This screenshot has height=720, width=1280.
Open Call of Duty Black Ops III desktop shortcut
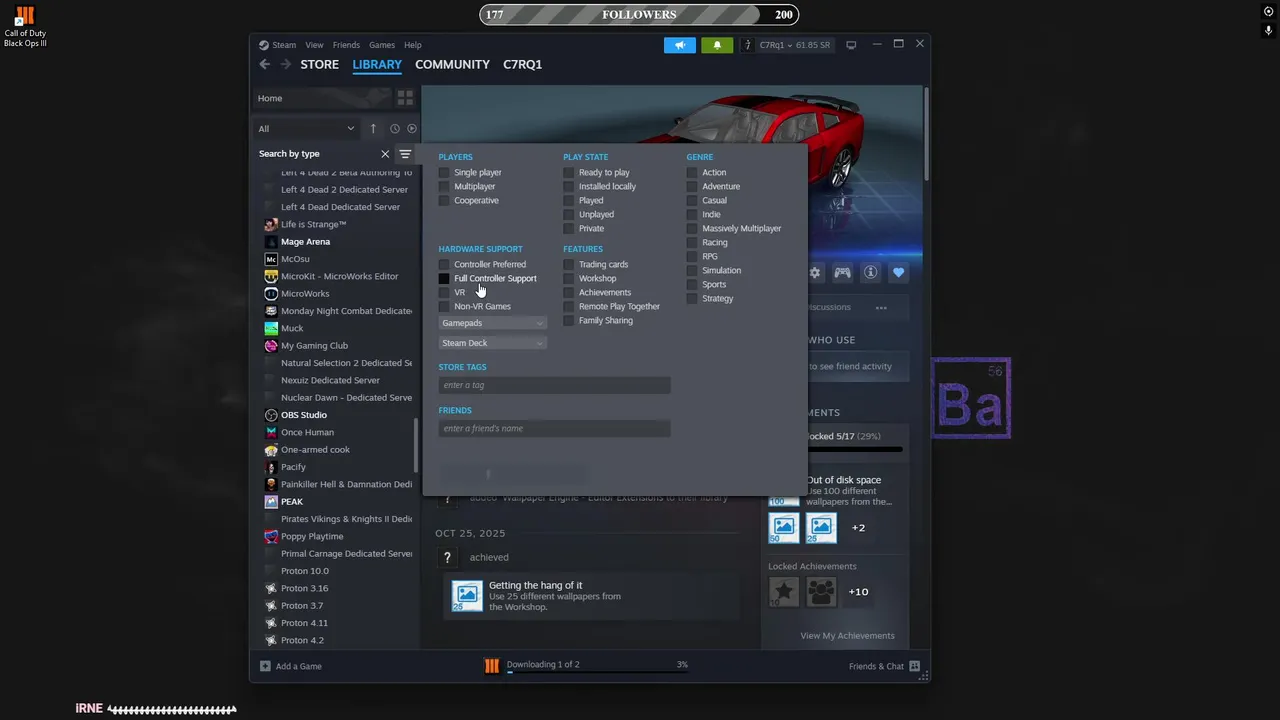tap(25, 27)
